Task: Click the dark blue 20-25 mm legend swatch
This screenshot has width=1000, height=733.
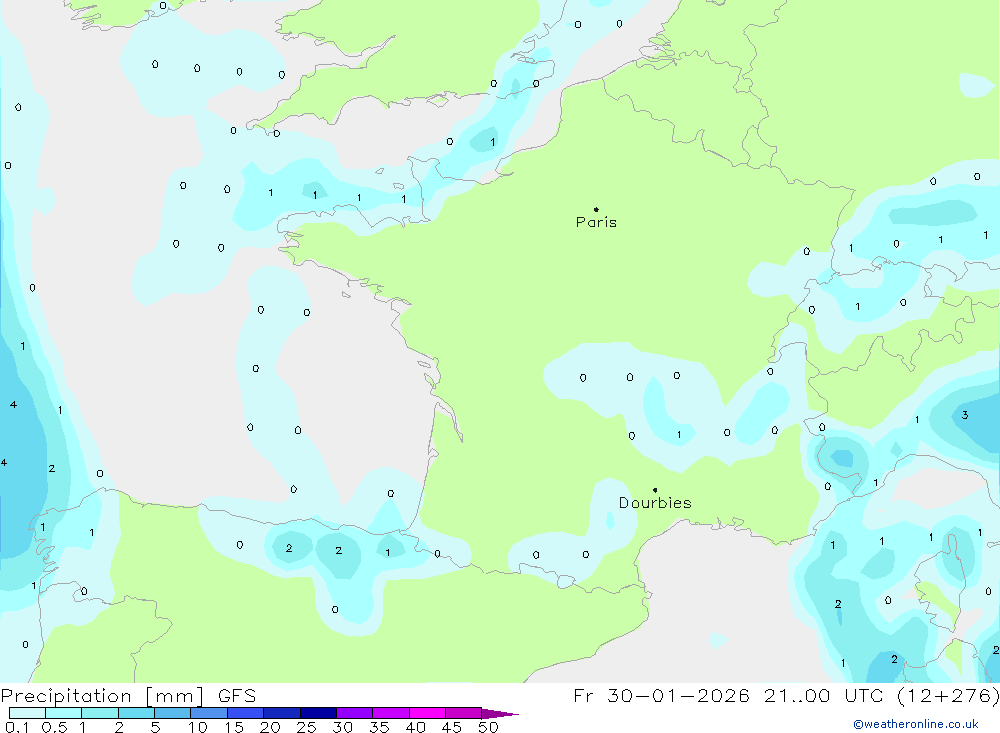Action: 282,713
